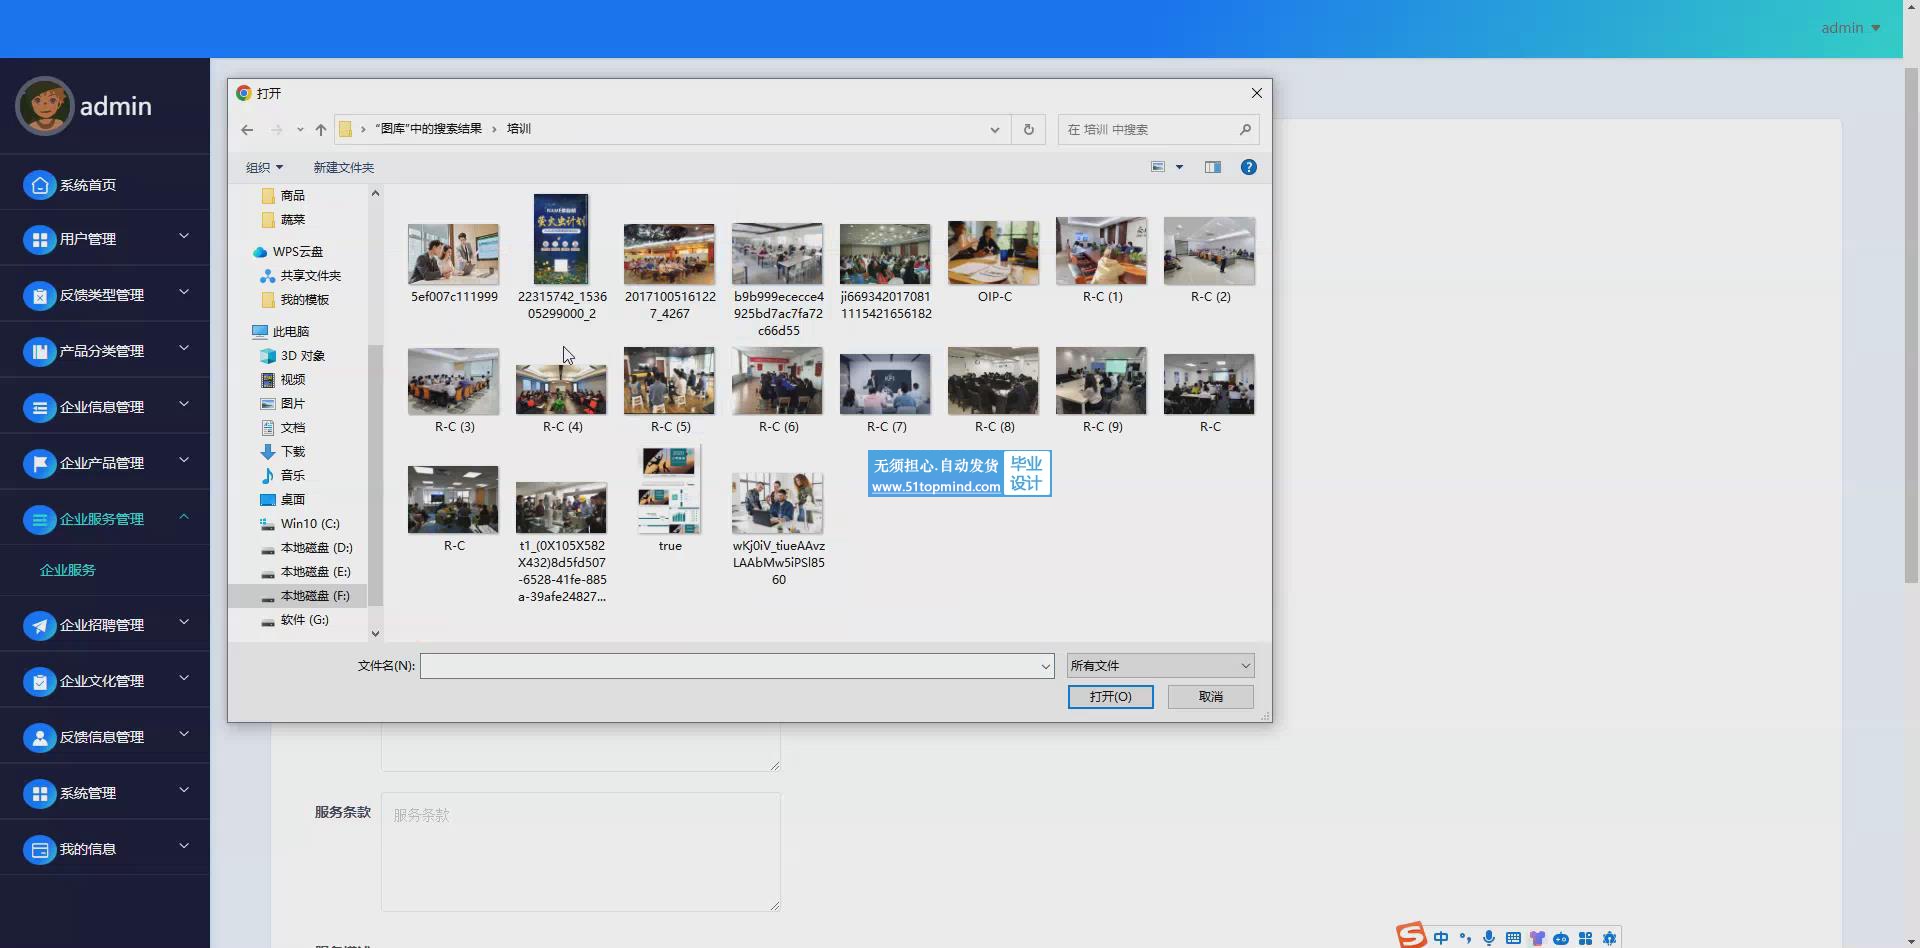Expand 企业产品管理 sidebar menu

105,463
